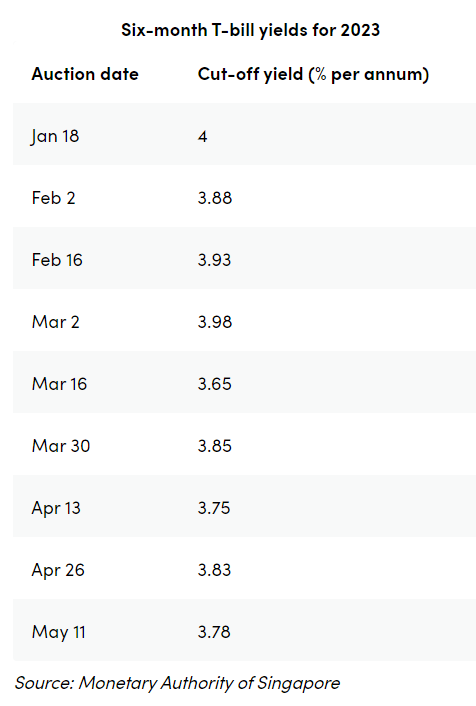Click the 3.78 yield for May 11
Viewport: 476px width, 706px height.
point(214,632)
